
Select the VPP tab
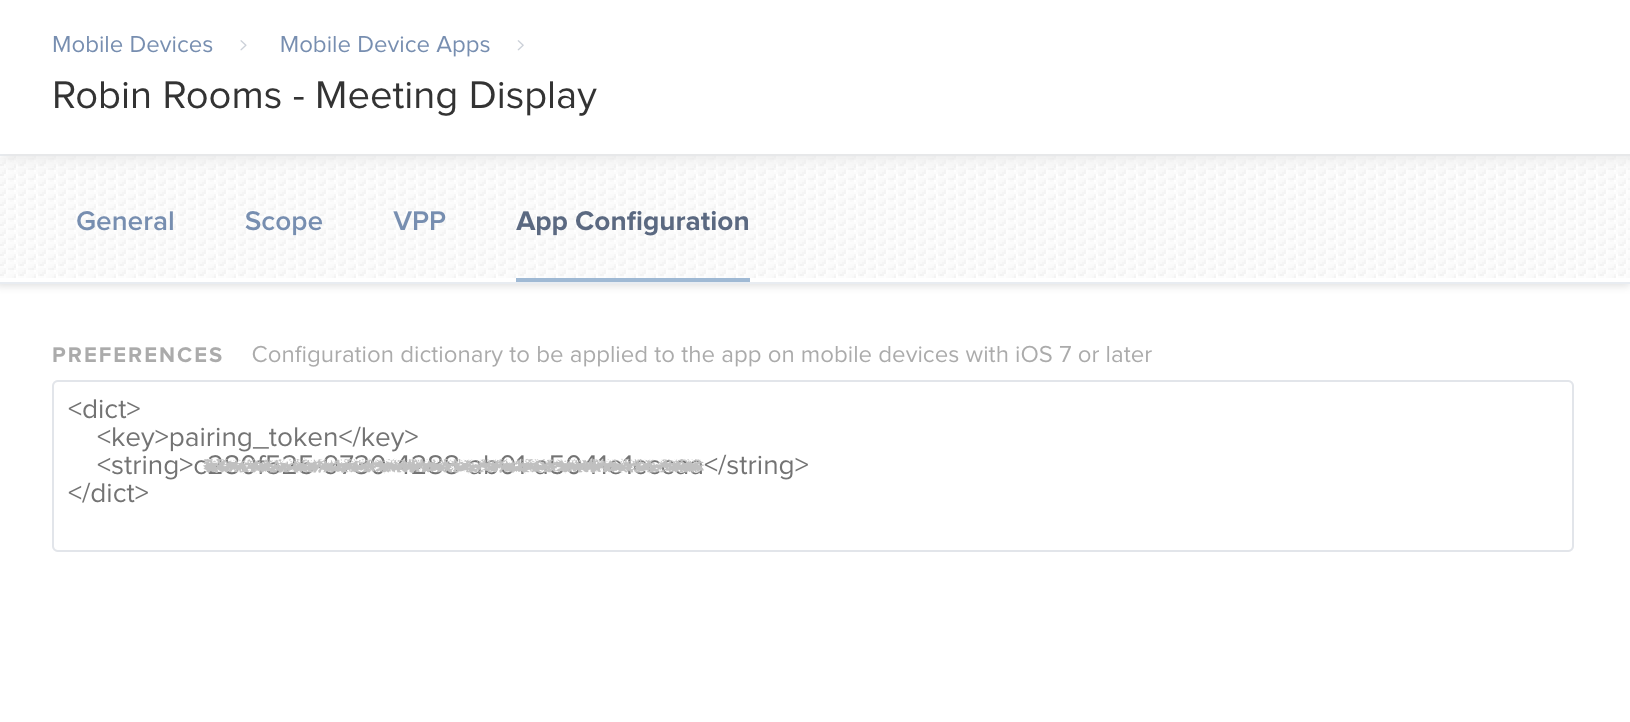coord(419,221)
